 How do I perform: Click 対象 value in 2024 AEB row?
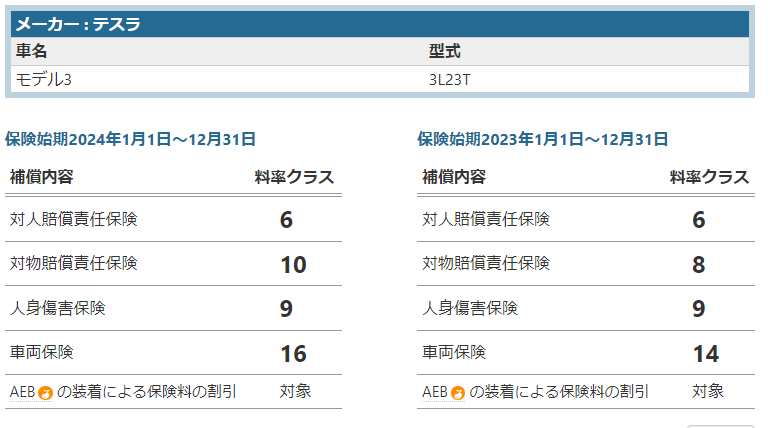(296, 391)
